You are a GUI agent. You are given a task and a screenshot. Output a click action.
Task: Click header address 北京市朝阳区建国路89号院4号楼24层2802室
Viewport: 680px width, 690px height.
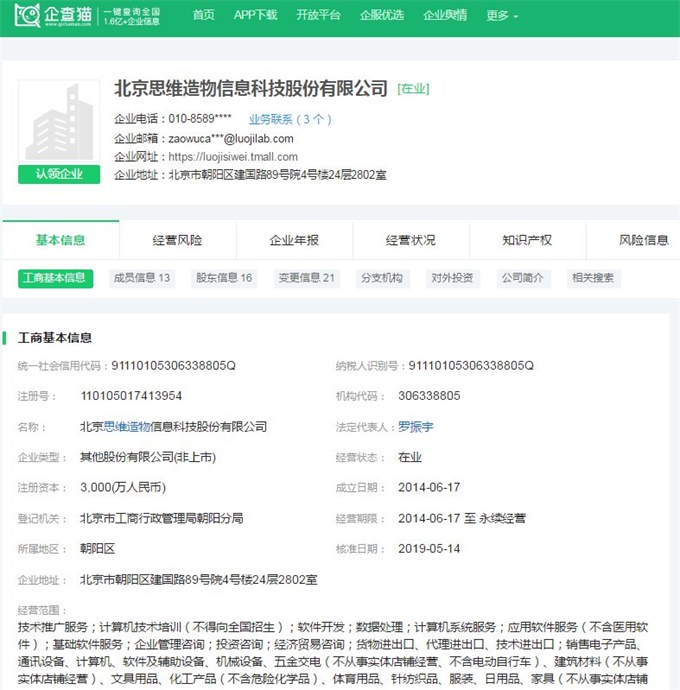pyautogui.click(x=277, y=175)
